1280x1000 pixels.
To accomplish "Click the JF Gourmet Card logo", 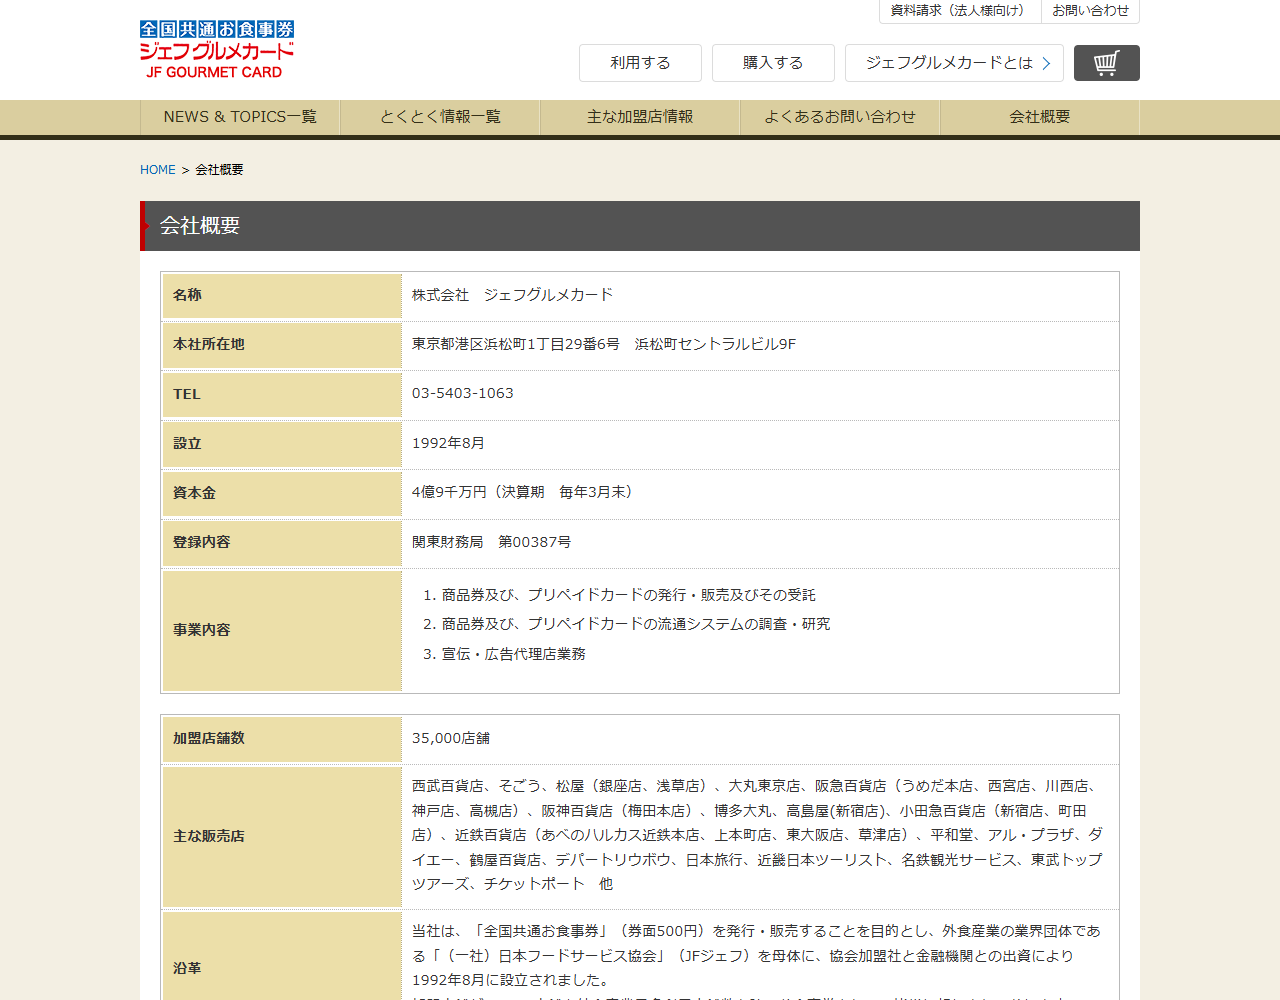I will click(217, 50).
